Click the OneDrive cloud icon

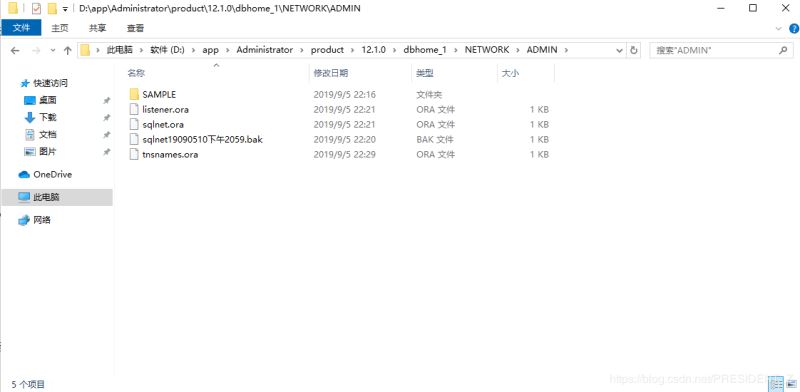tap(24, 175)
